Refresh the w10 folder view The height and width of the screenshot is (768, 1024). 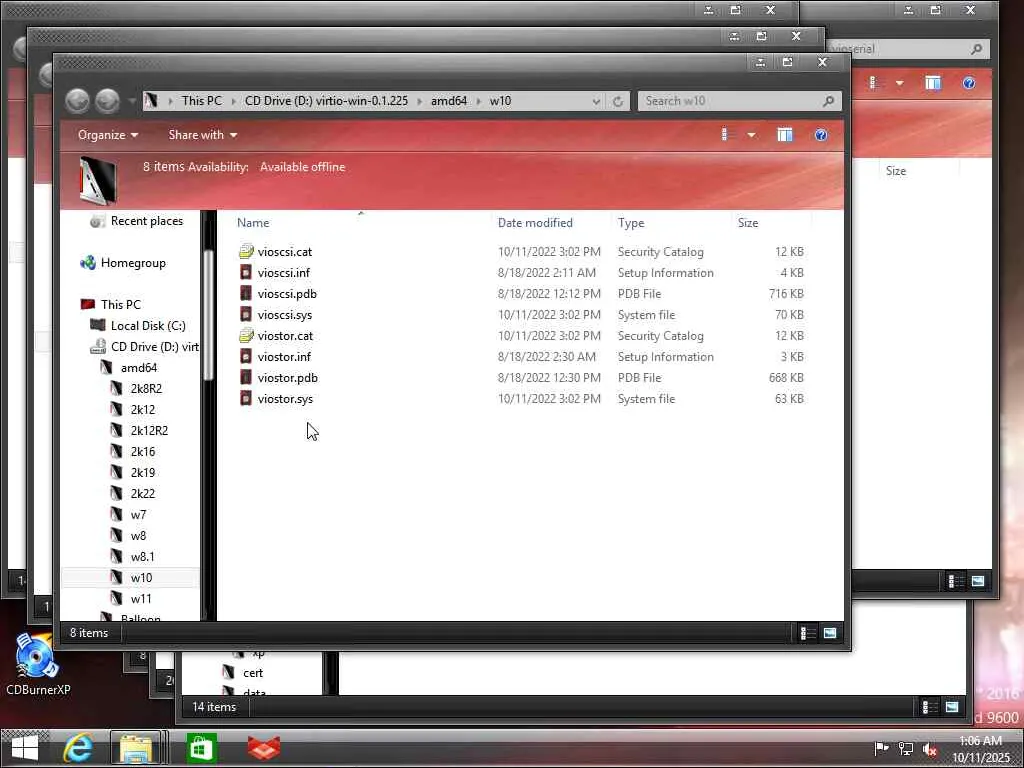(x=618, y=101)
